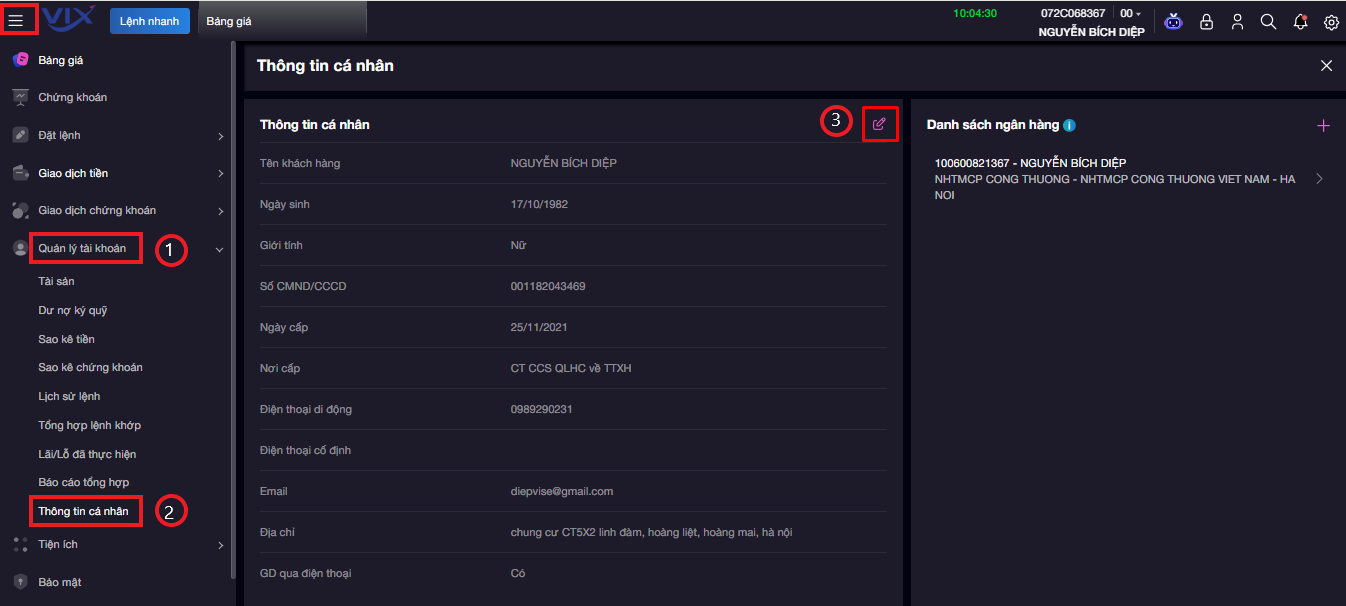Open Đặt lệnh menu item
Image resolution: width=1346 pixels, height=606 pixels.
[x=59, y=135]
